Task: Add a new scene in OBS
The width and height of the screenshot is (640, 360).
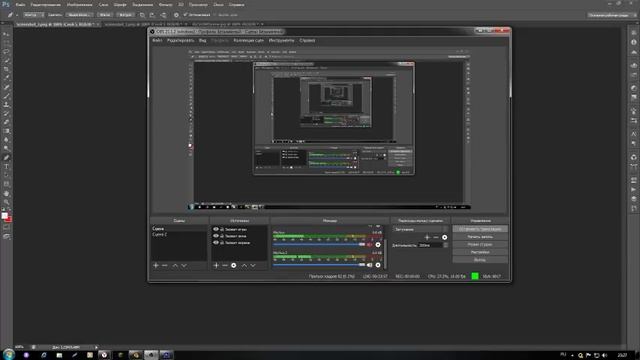Action: (156, 266)
